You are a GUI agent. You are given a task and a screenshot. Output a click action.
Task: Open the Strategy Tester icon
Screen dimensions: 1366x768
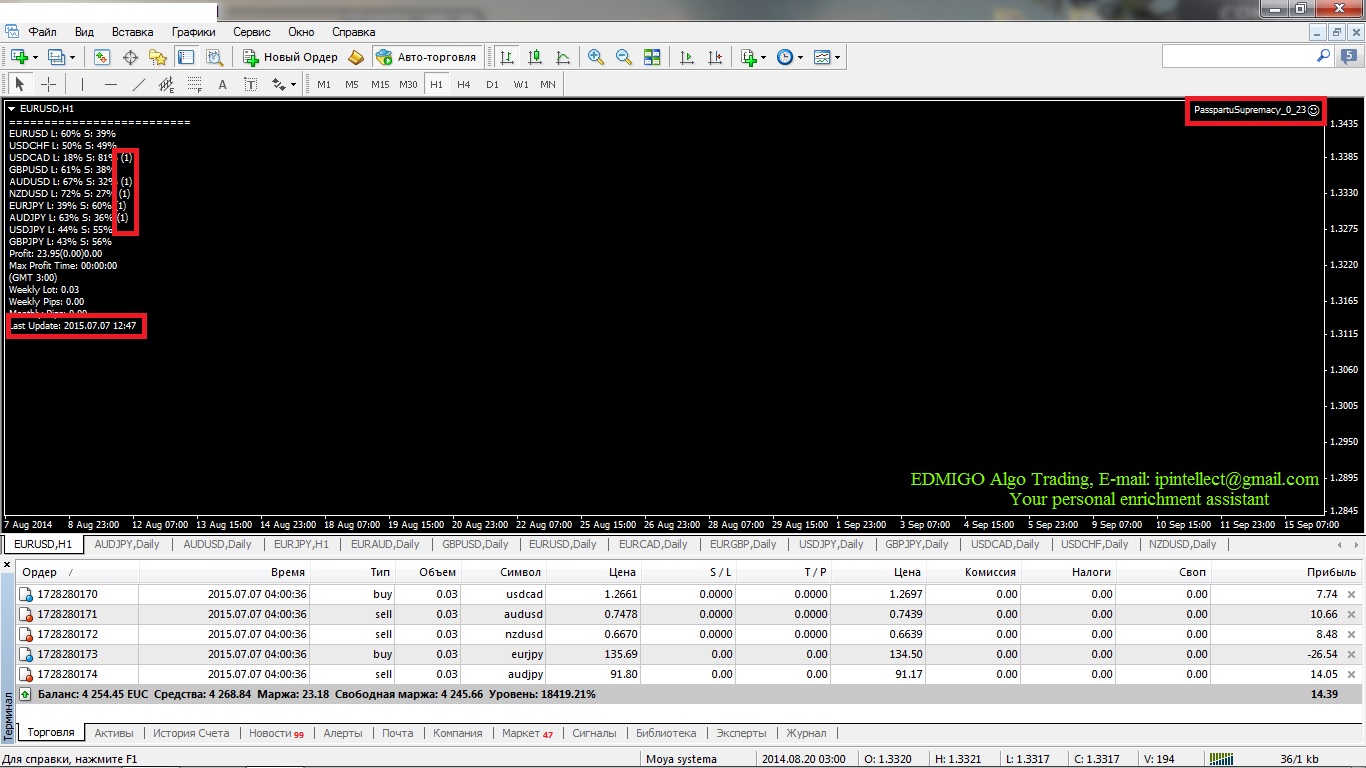pos(214,57)
